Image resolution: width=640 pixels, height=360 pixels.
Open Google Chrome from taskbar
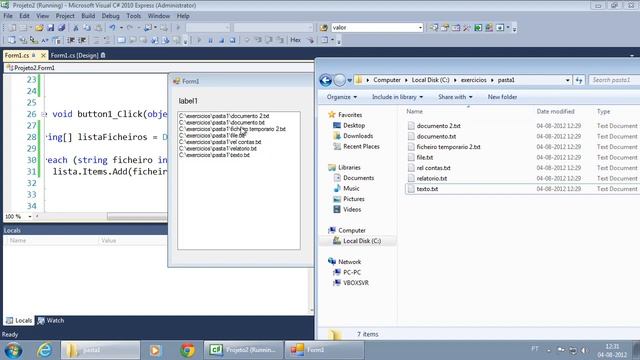click(188, 350)
